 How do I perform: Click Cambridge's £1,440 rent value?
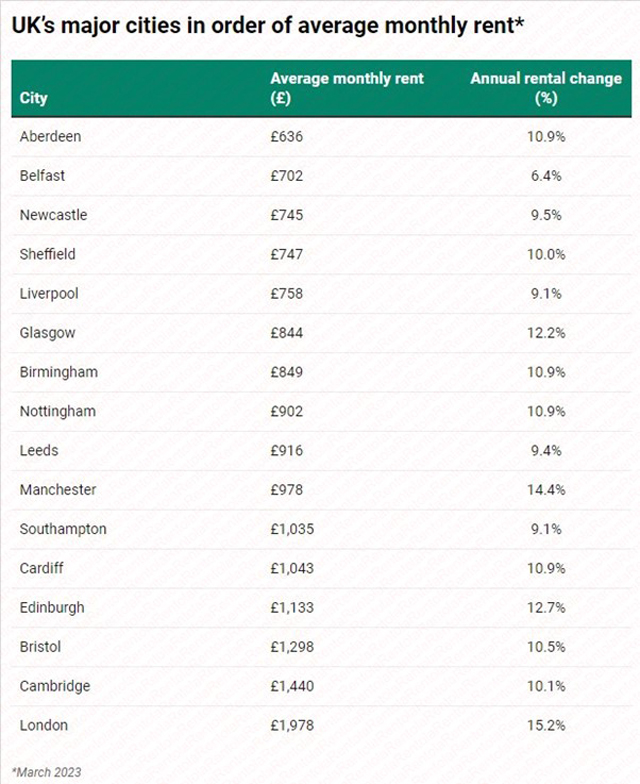point(292,686)
